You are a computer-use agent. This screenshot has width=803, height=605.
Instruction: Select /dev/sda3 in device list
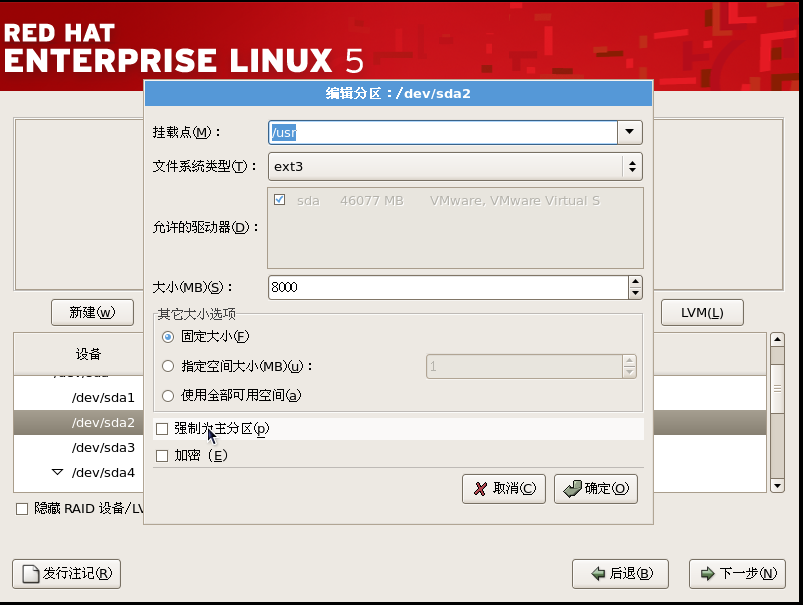pyautogui.click(x=103, y=447)
